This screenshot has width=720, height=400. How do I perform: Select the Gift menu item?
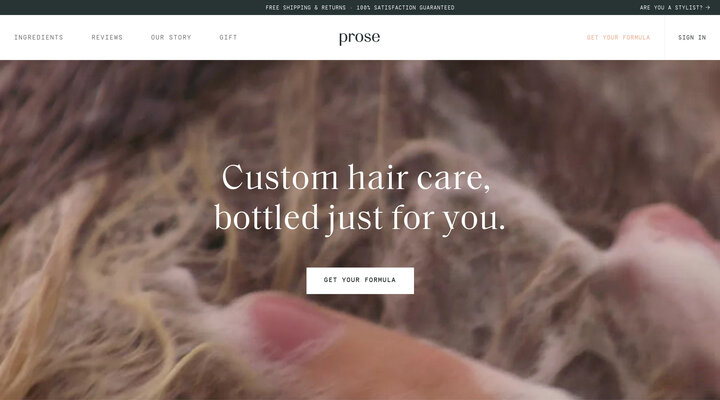click(x=228, y=37)
